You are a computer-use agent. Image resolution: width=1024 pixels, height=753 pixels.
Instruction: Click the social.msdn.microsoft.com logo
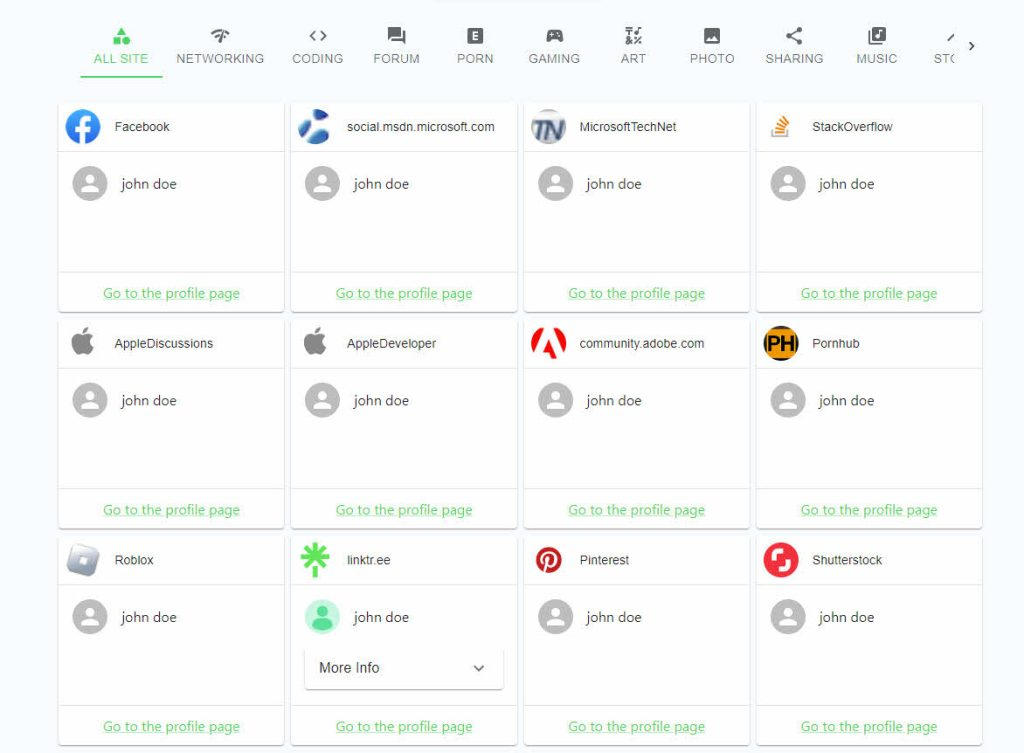(314, 127)
